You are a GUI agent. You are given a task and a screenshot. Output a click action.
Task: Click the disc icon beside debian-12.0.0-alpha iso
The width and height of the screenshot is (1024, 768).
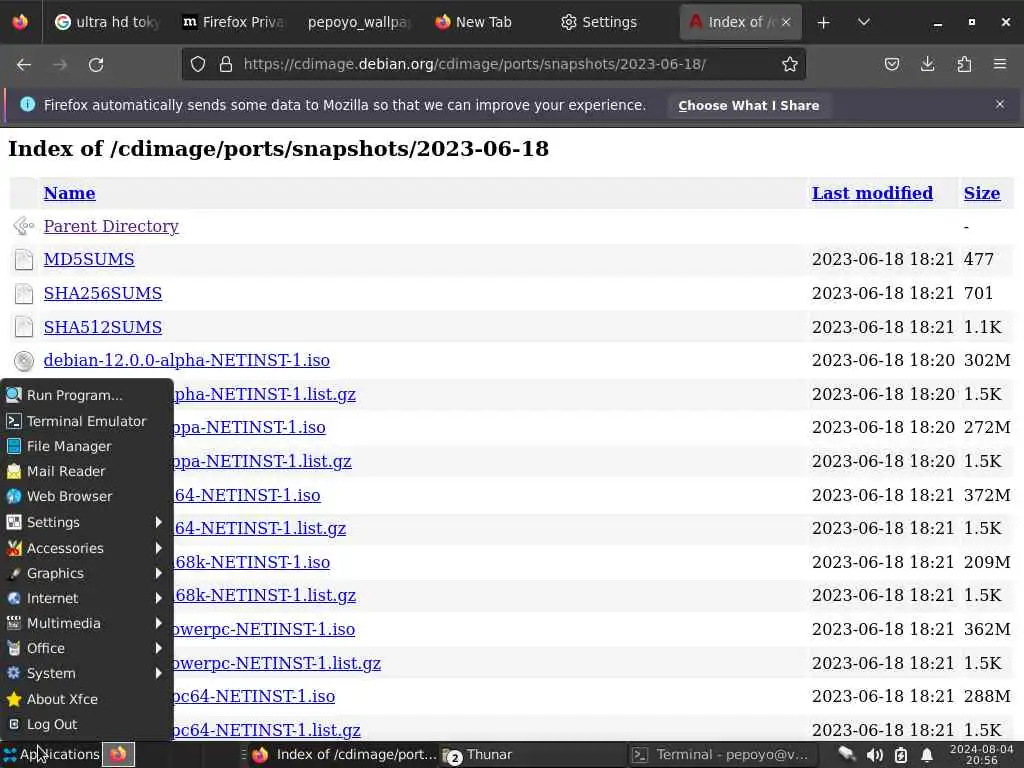24,360
